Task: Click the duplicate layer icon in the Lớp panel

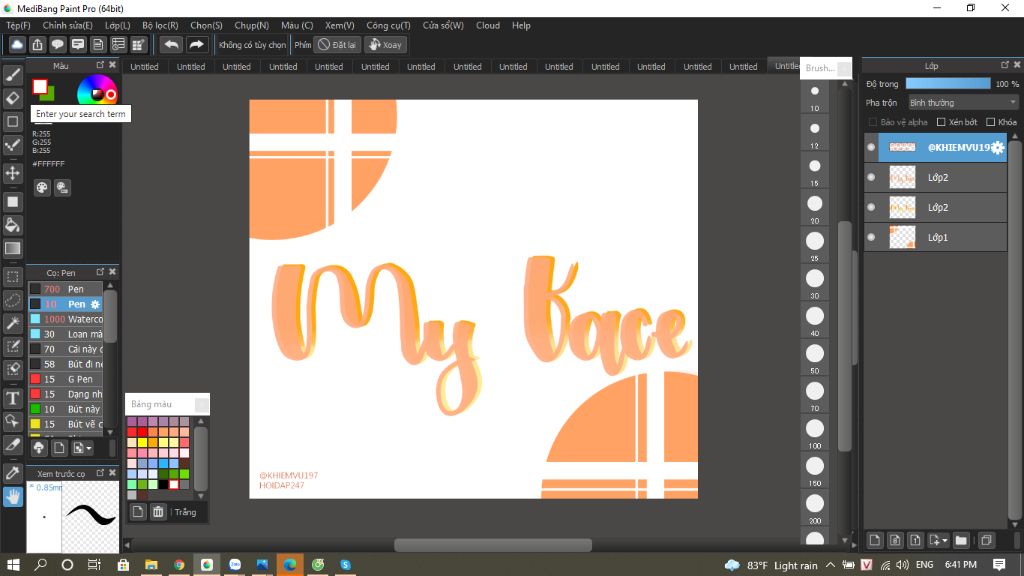Action: (986, 540)
